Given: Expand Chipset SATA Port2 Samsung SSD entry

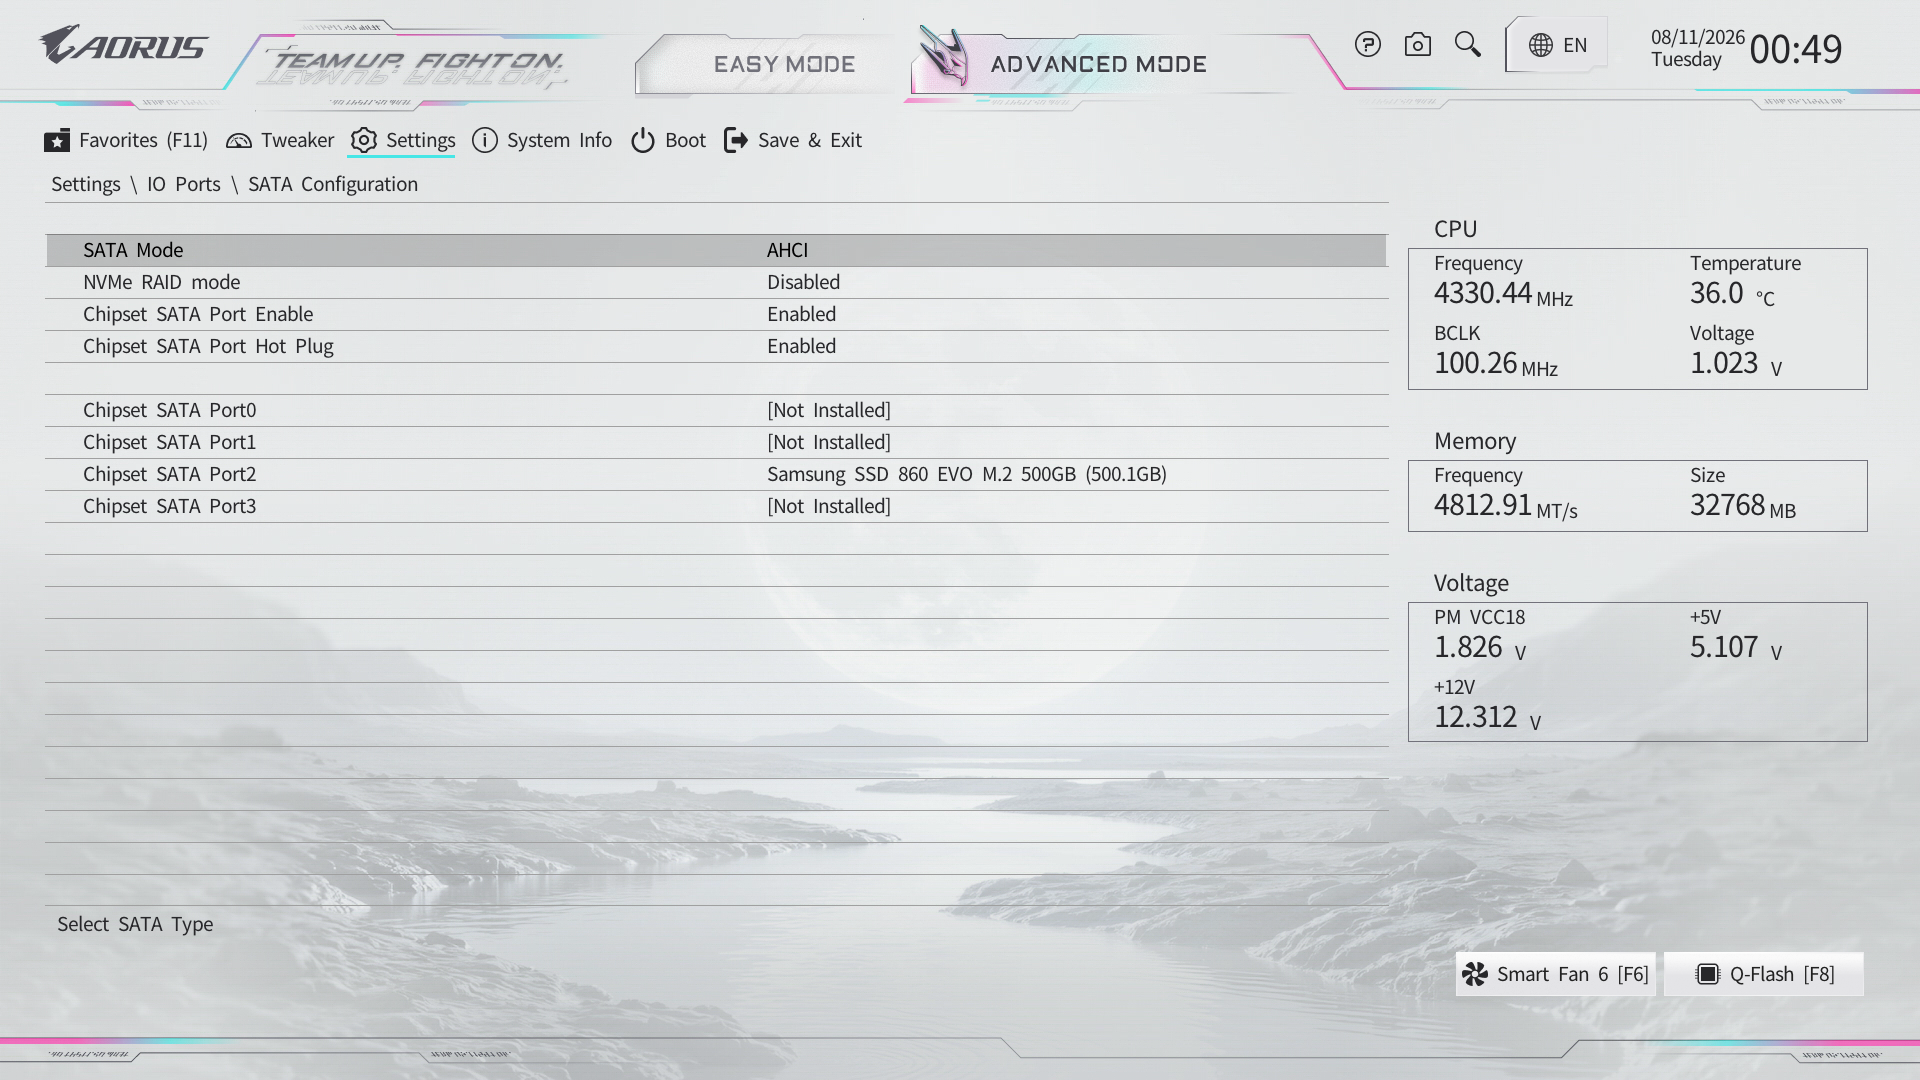Looking at the screenshot, I should coord(716,474).
